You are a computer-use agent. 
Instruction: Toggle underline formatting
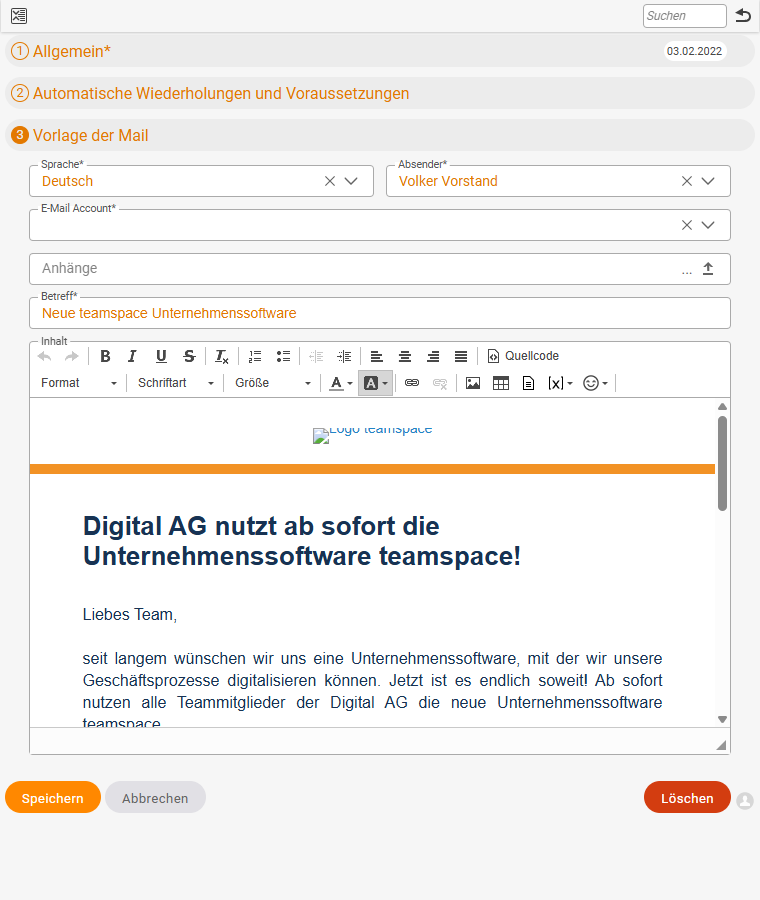click(161, 356)
